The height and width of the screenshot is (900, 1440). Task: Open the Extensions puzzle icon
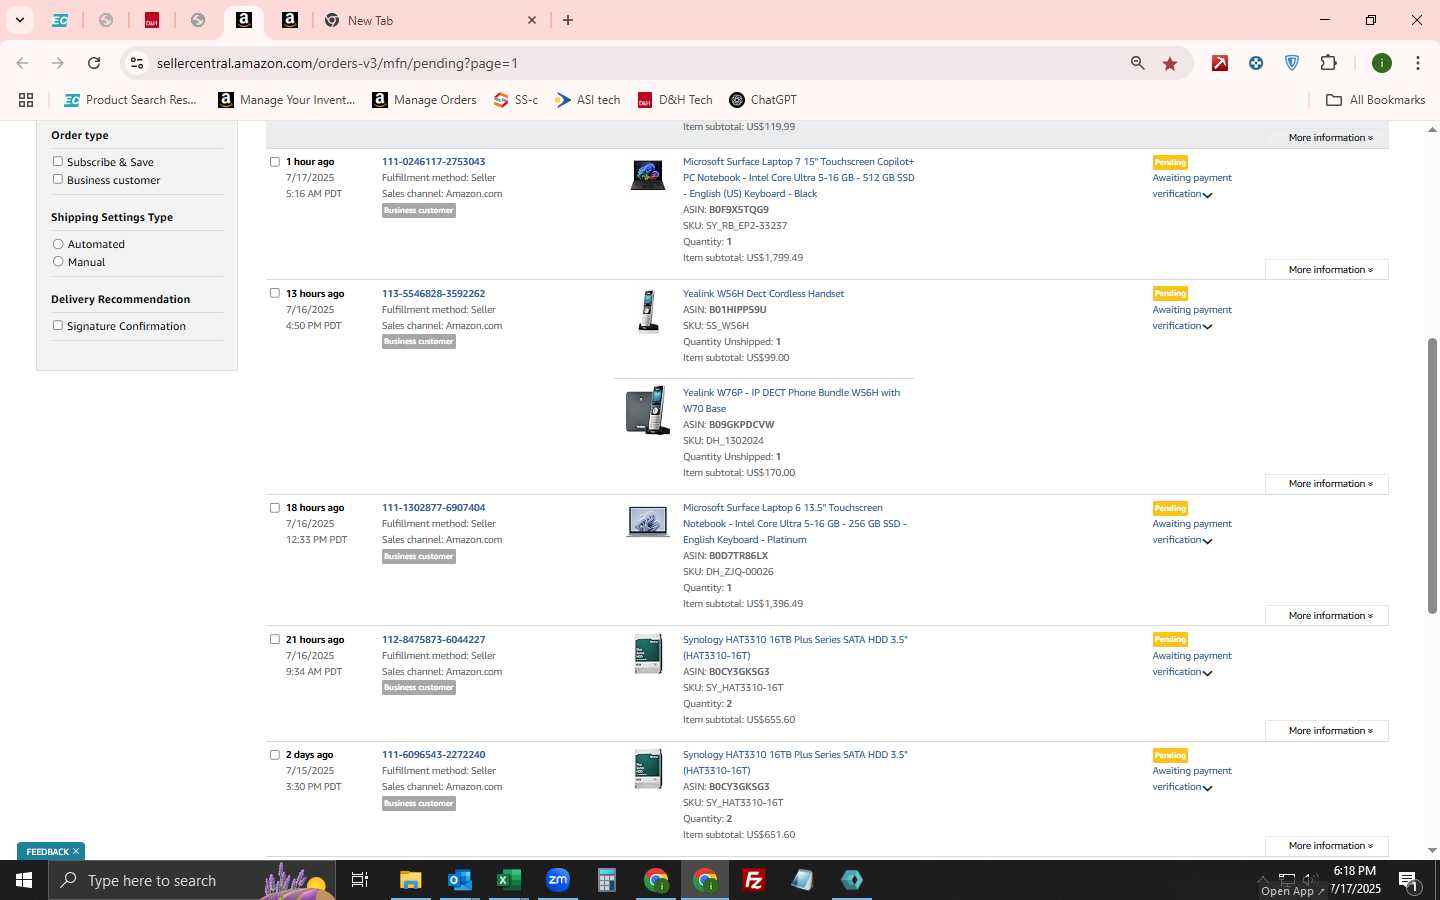click(1328, 63)
